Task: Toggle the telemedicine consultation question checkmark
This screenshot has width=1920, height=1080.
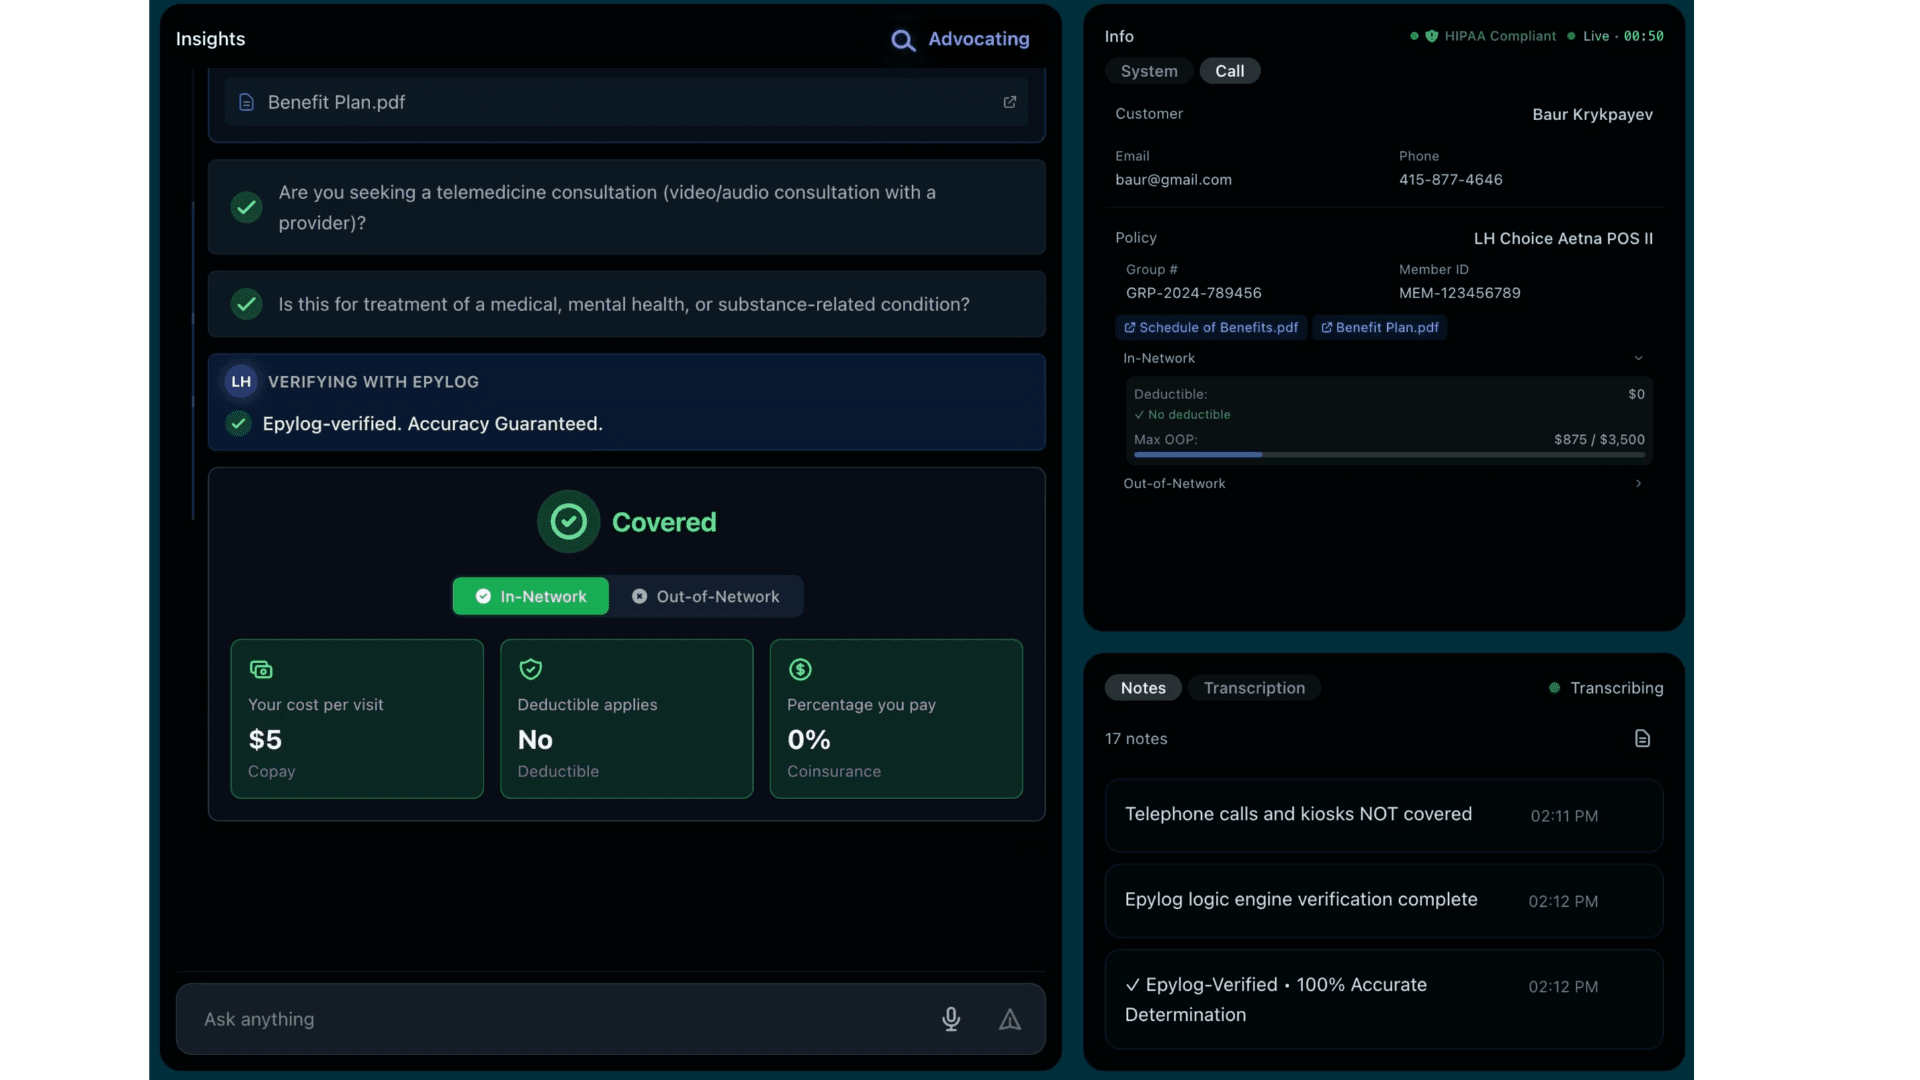Action: click(x=246, y=207)
